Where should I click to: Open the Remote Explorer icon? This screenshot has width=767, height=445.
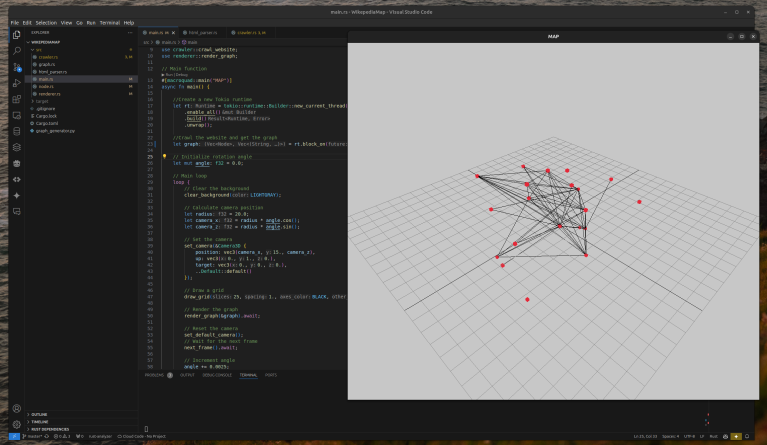17,115
